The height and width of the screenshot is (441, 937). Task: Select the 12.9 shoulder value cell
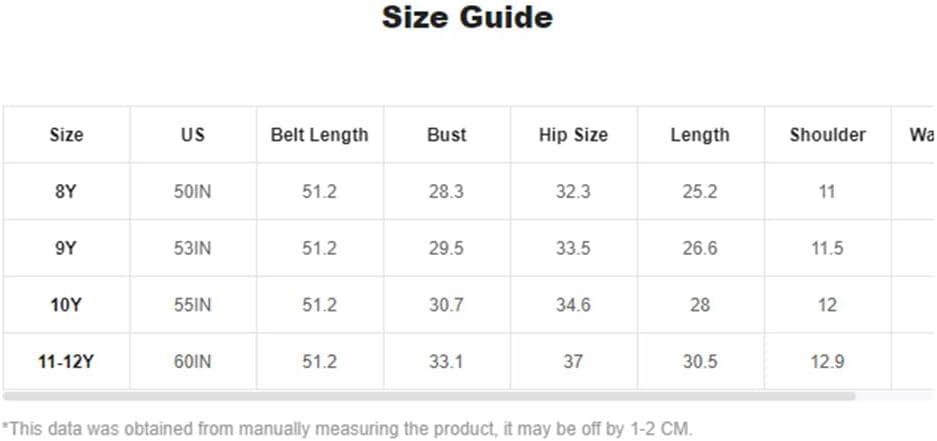(828, 362)
